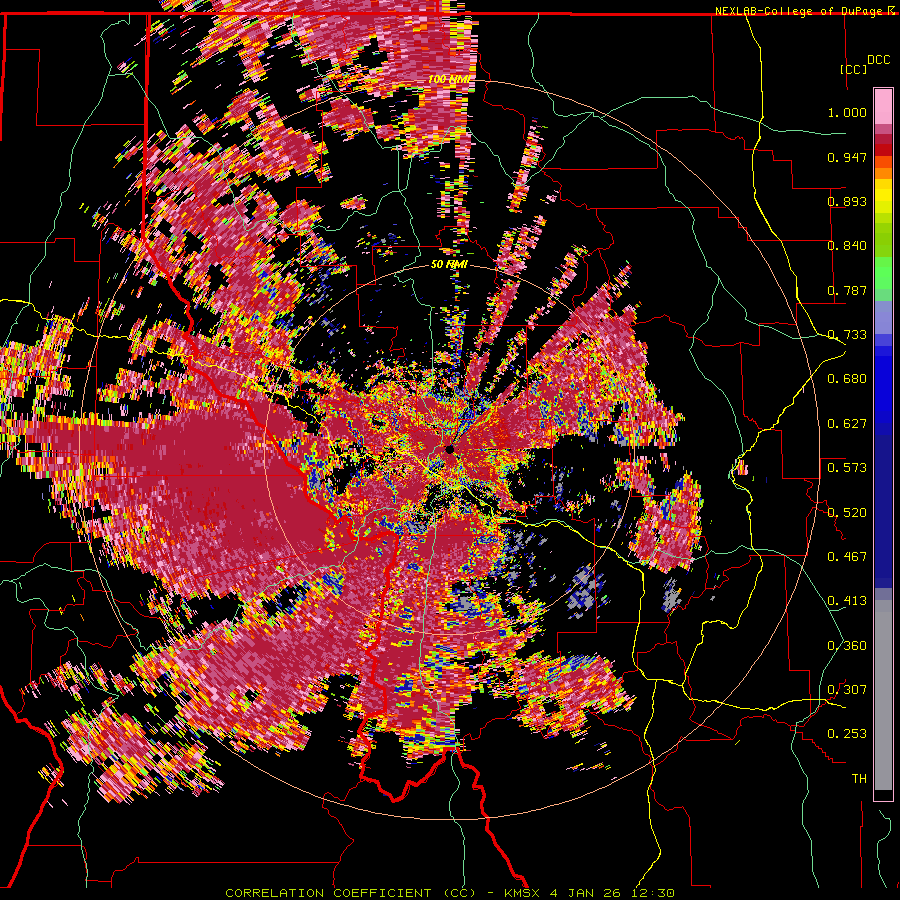Image resolution: width=900 pixels, height=900 pixels.
Task: Select the 1.000 value on the scale
Action: (x=847, y=112)
